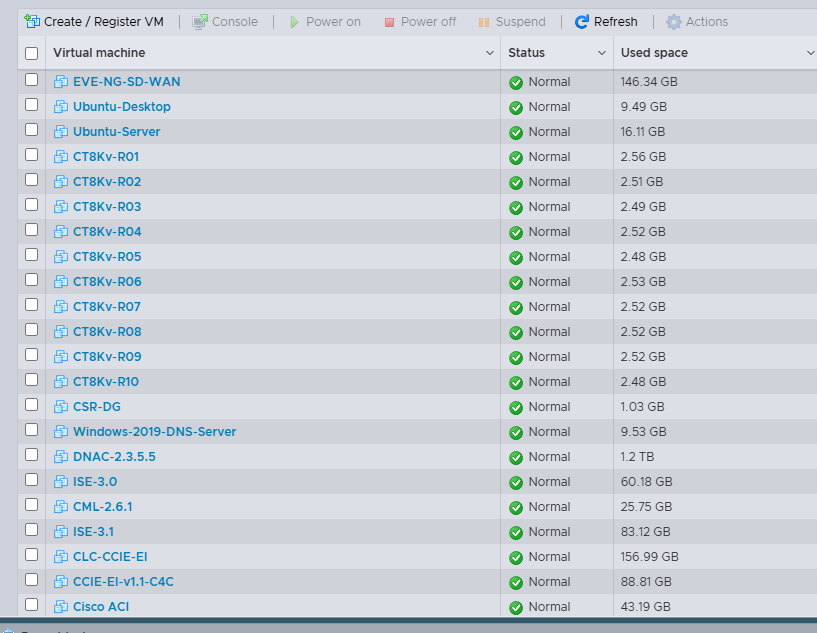Viewport: 817px width, 633px height.
Task: Open the Ubuntu-Server VM link
Action: [116, 132]
